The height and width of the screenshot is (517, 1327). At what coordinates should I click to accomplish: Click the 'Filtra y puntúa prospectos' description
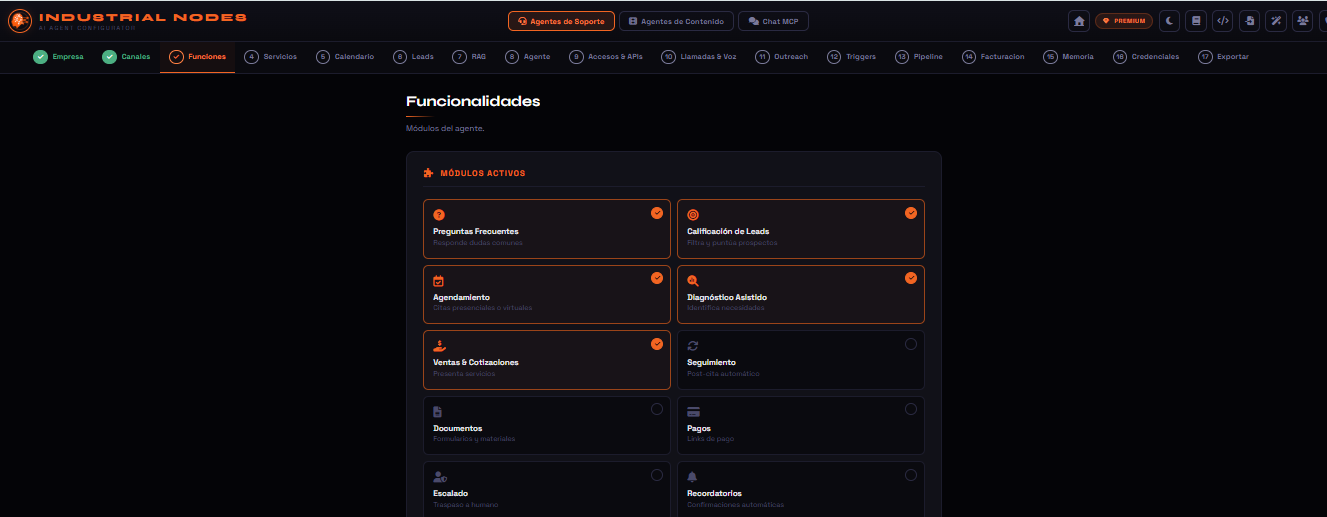coord(732,242)
